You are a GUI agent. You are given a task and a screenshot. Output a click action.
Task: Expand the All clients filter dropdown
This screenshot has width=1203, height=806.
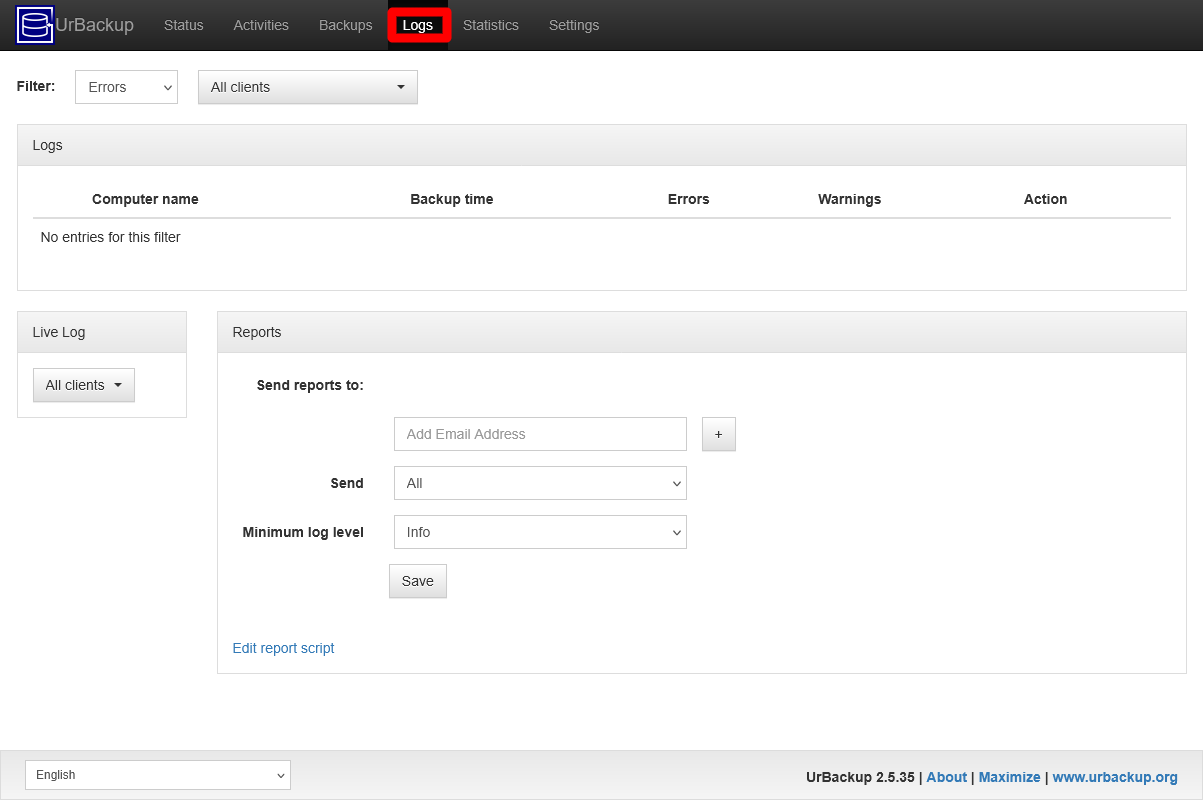point(307,87)
